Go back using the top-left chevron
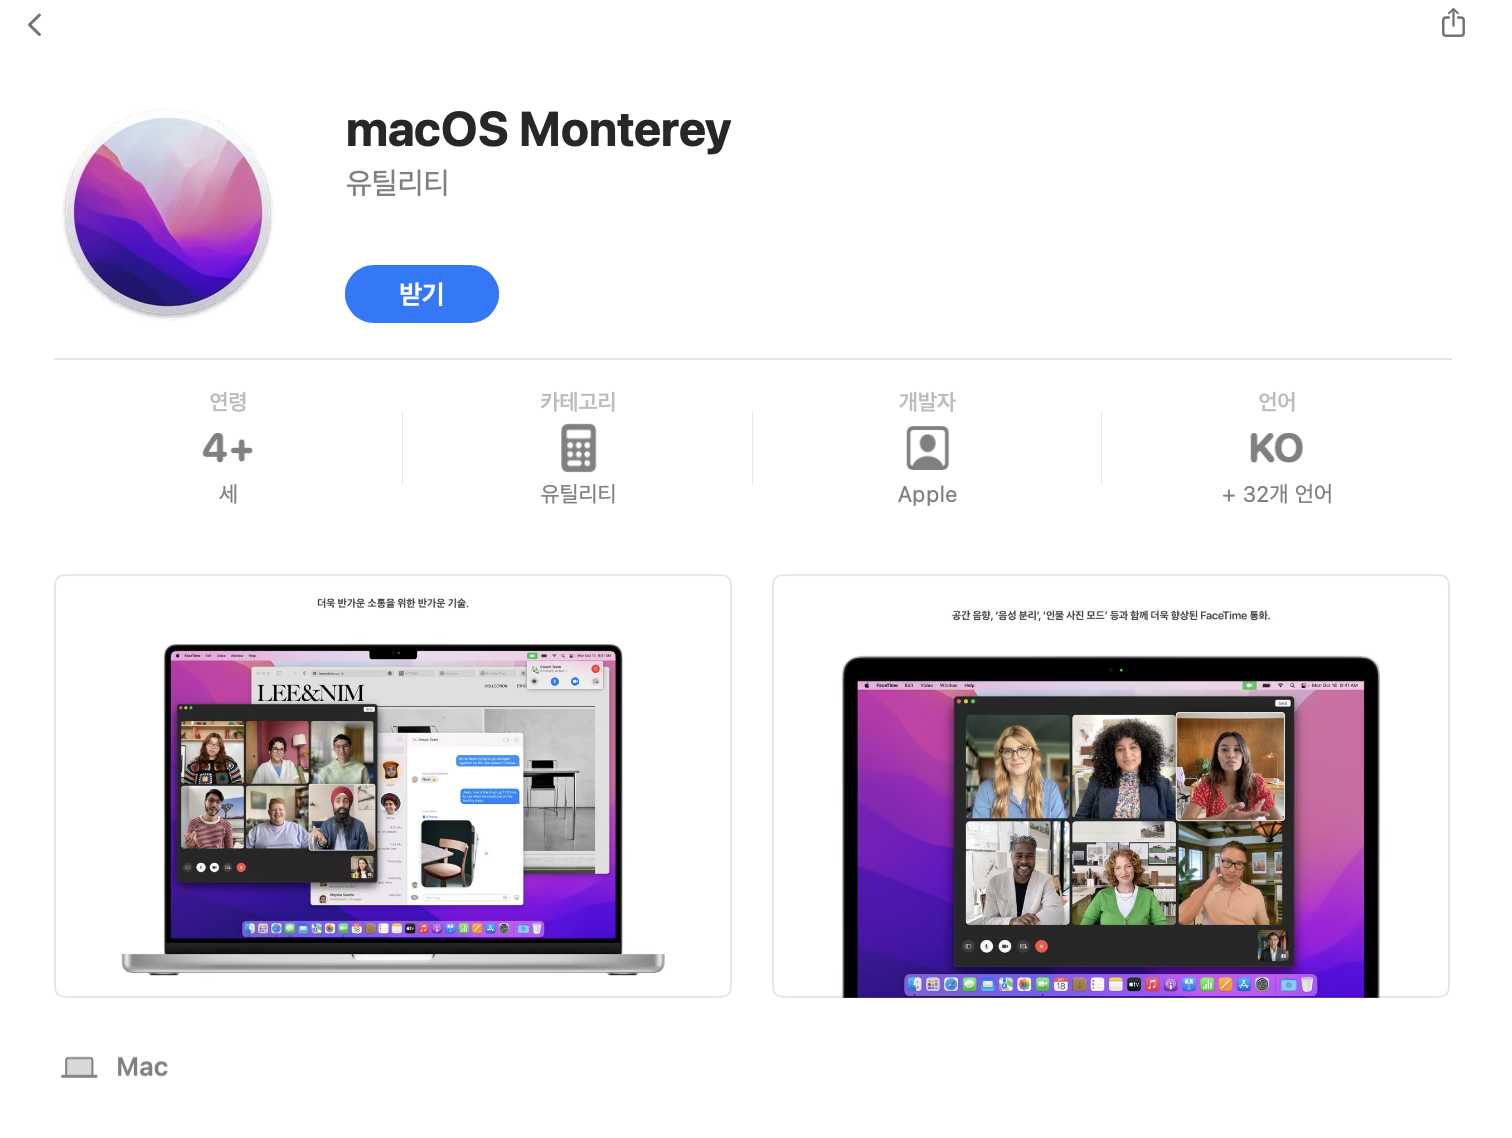Viewport: 1512px width, 1138px height. (35, 25)
